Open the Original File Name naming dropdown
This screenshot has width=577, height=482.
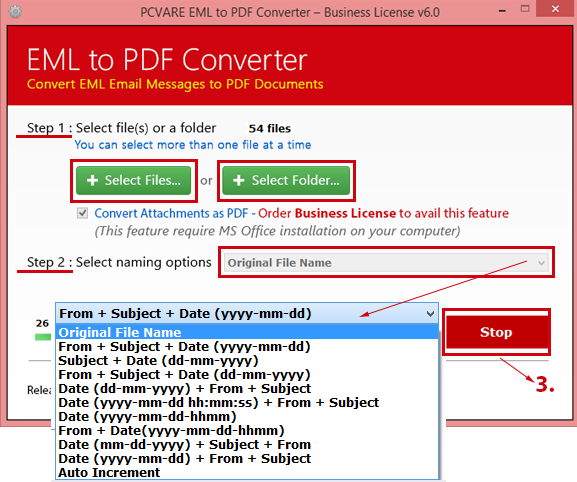tap(386, 263)
